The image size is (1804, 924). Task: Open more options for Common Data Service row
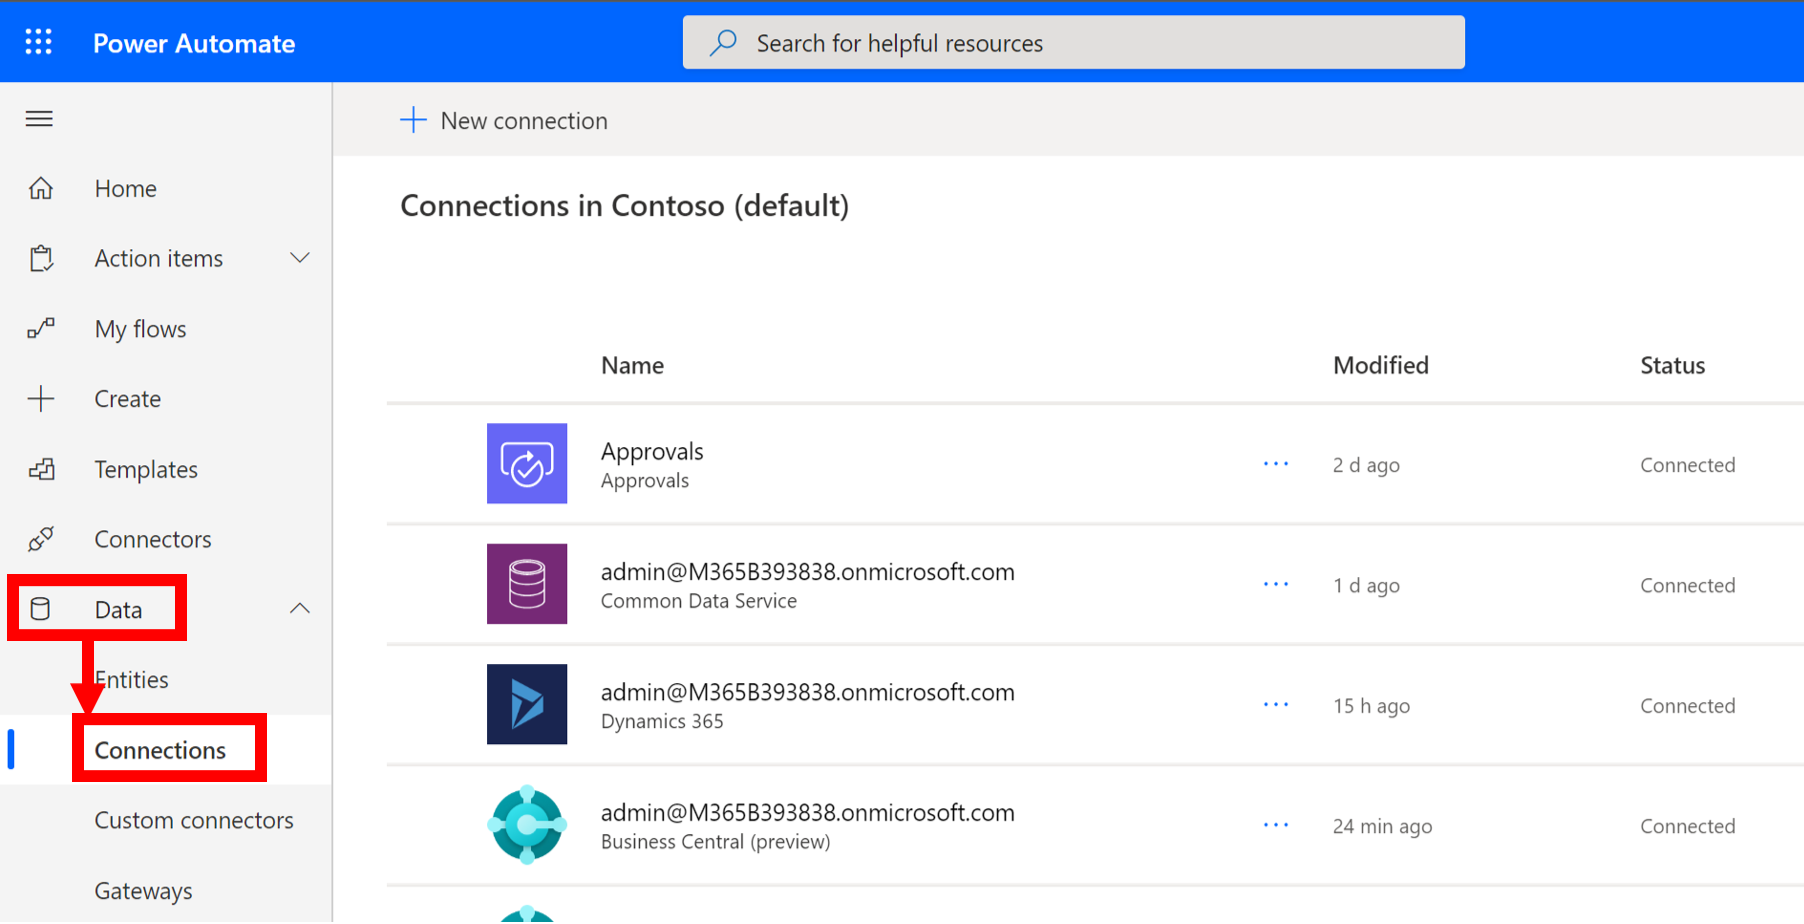coord(1276,584)
